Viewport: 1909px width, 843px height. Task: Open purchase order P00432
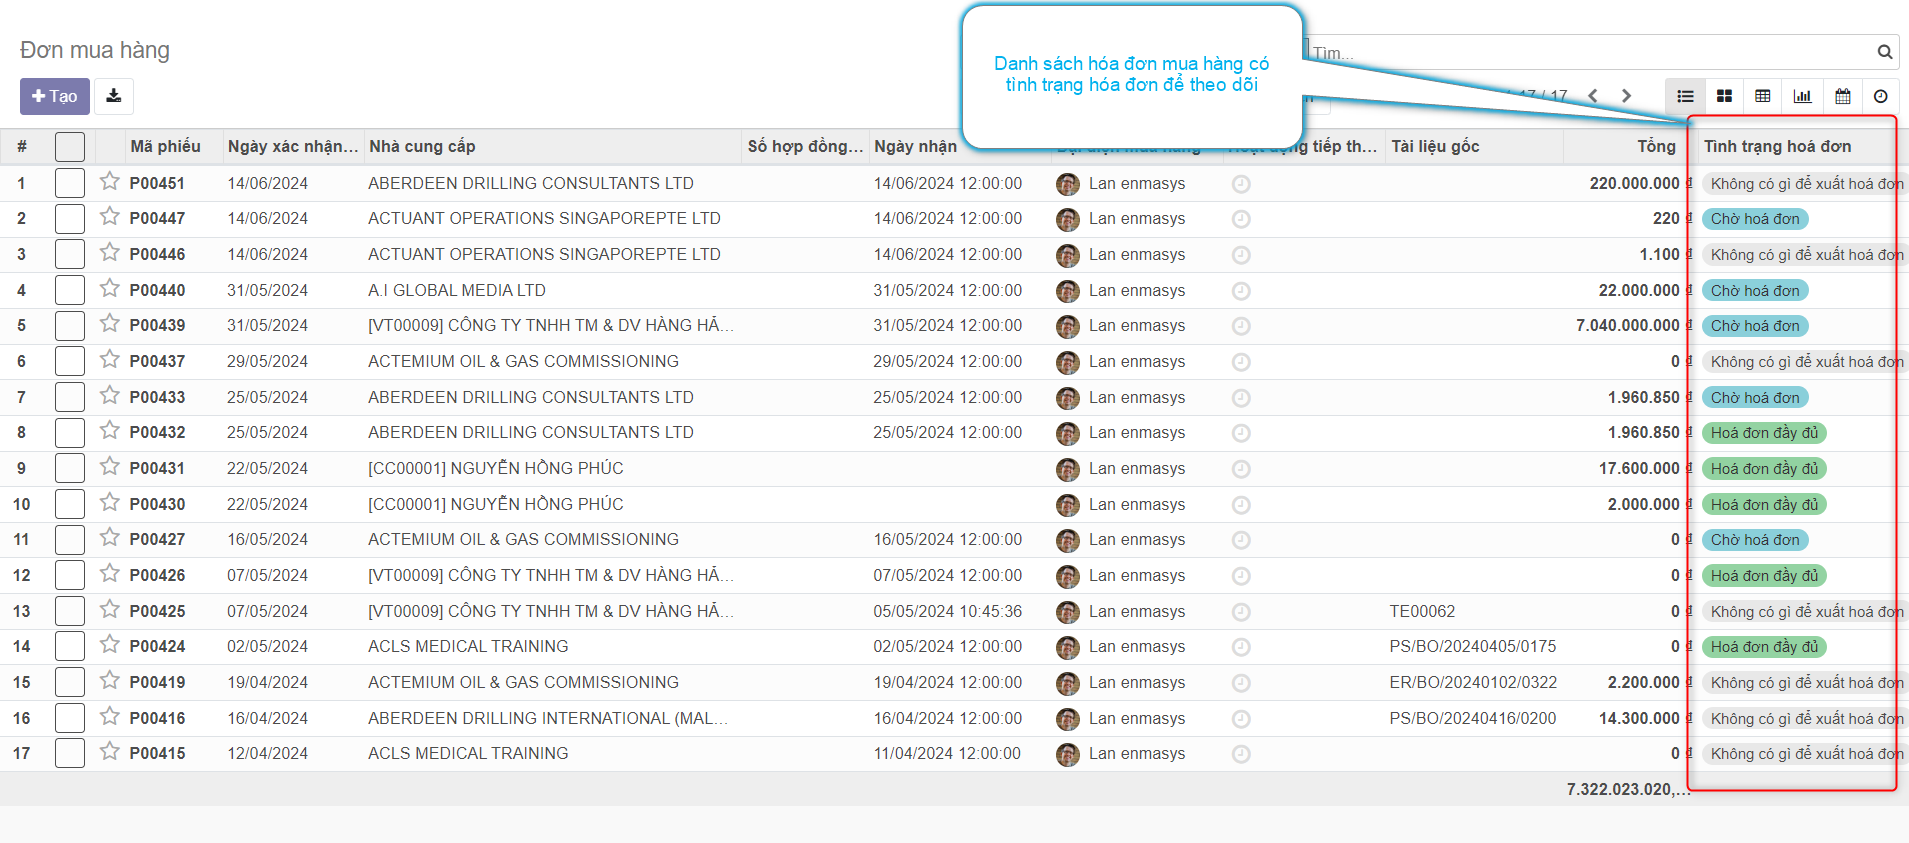[157, 433]
